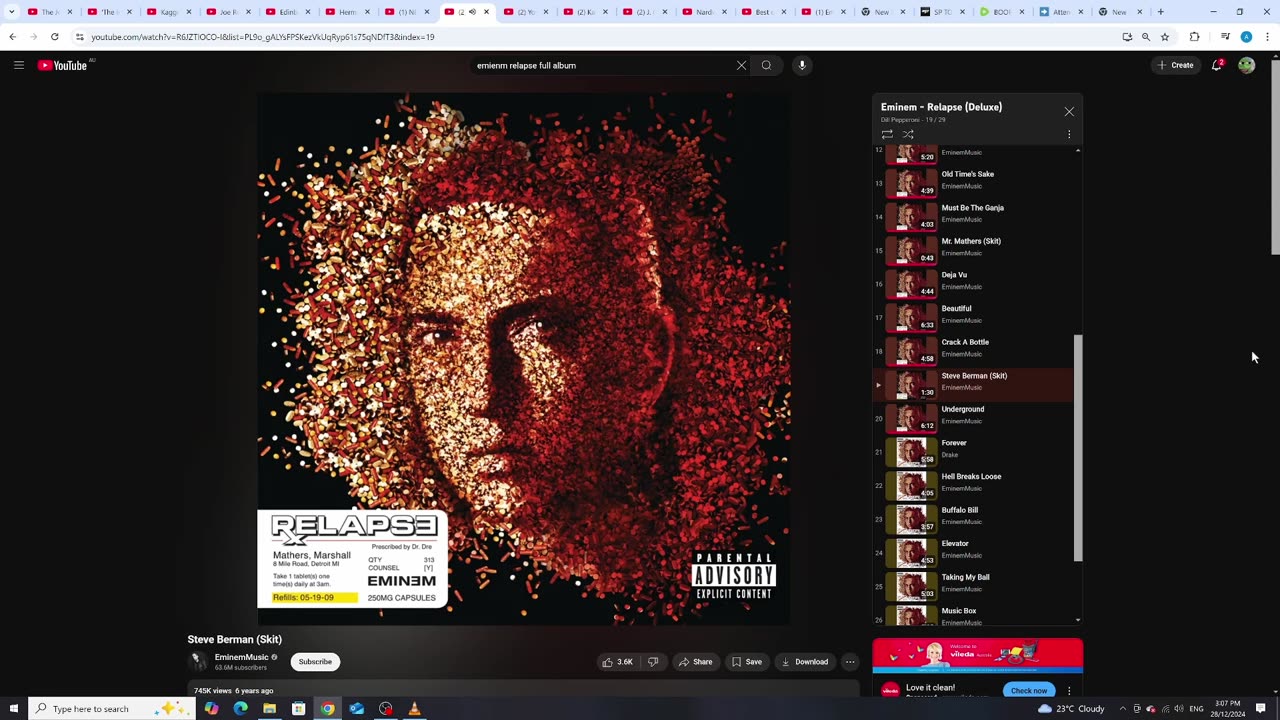The height and width of the screenshot is (720, 1280).
Task: Click thumbnail of 'Underground' track
Action: pyautogui.click(x=911, y=418)
